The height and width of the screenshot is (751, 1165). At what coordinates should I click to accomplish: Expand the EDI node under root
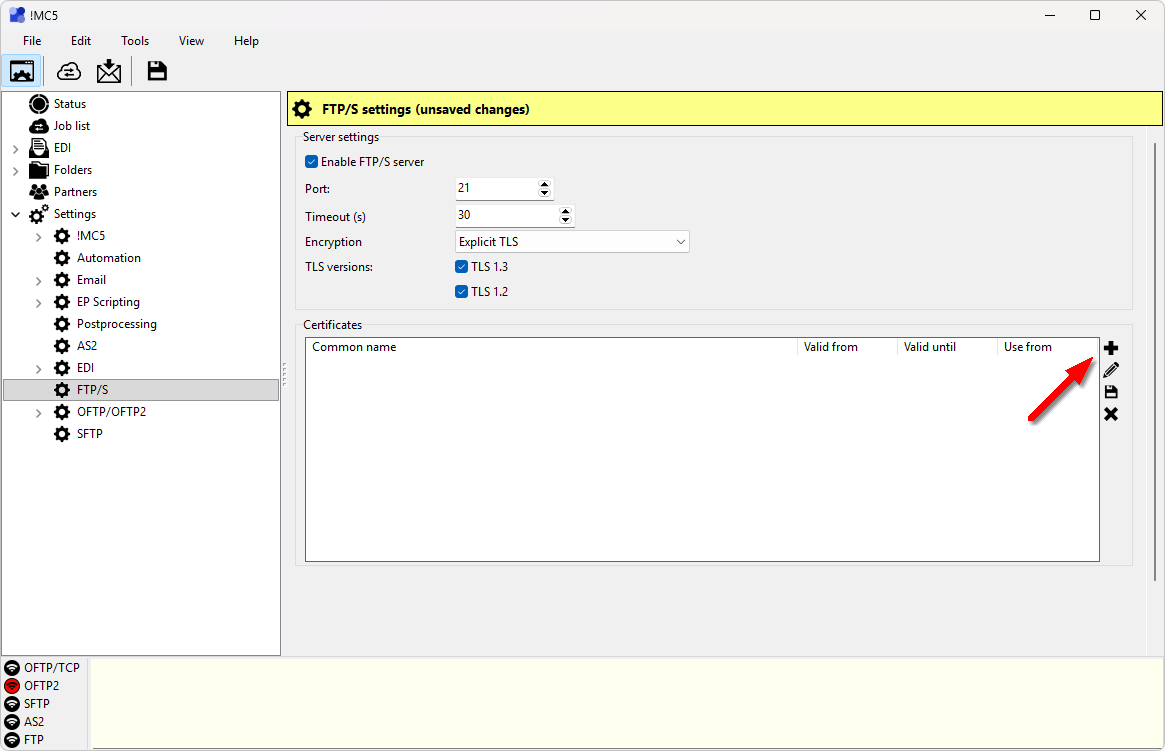(16, 149)
